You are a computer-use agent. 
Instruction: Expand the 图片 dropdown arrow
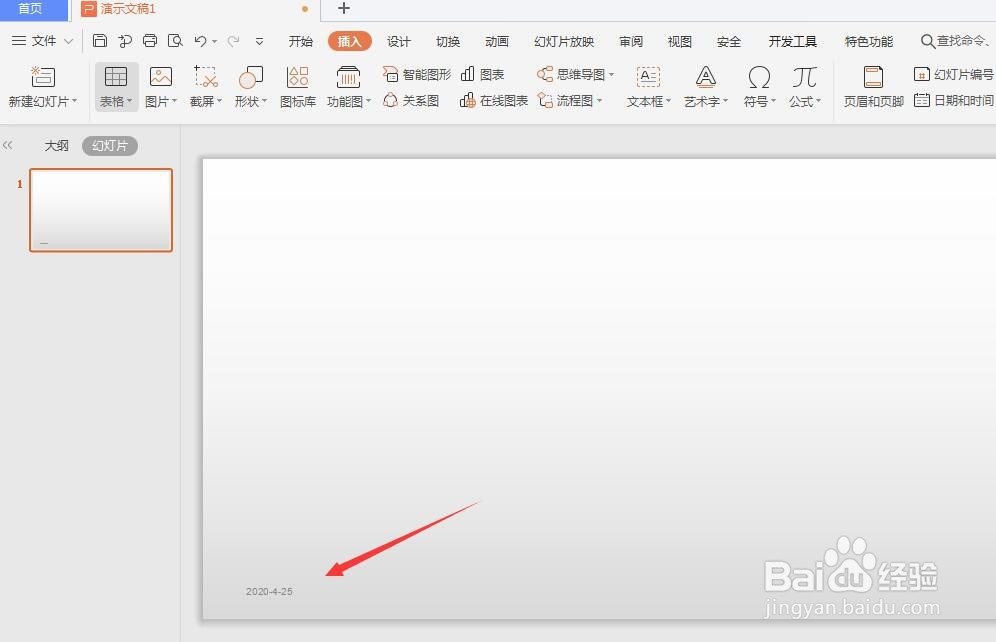click(175, 100)
